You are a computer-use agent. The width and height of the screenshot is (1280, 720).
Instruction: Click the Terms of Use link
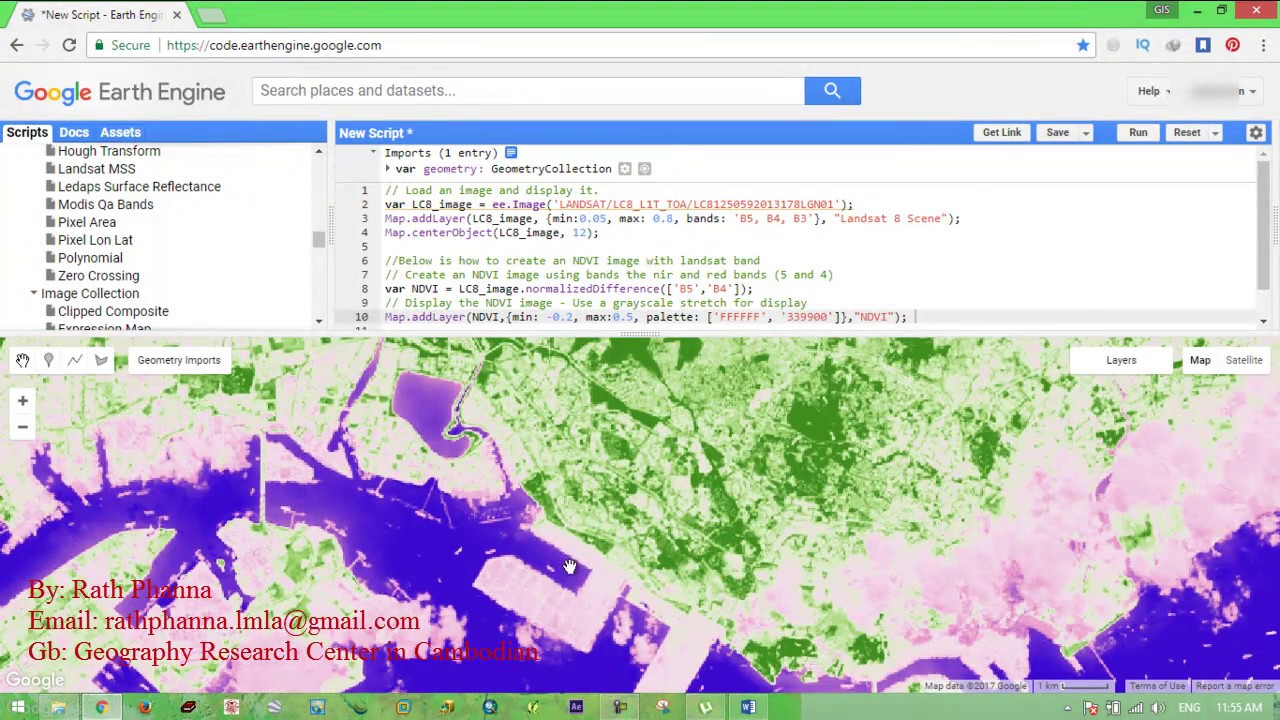pos(1157,686)
